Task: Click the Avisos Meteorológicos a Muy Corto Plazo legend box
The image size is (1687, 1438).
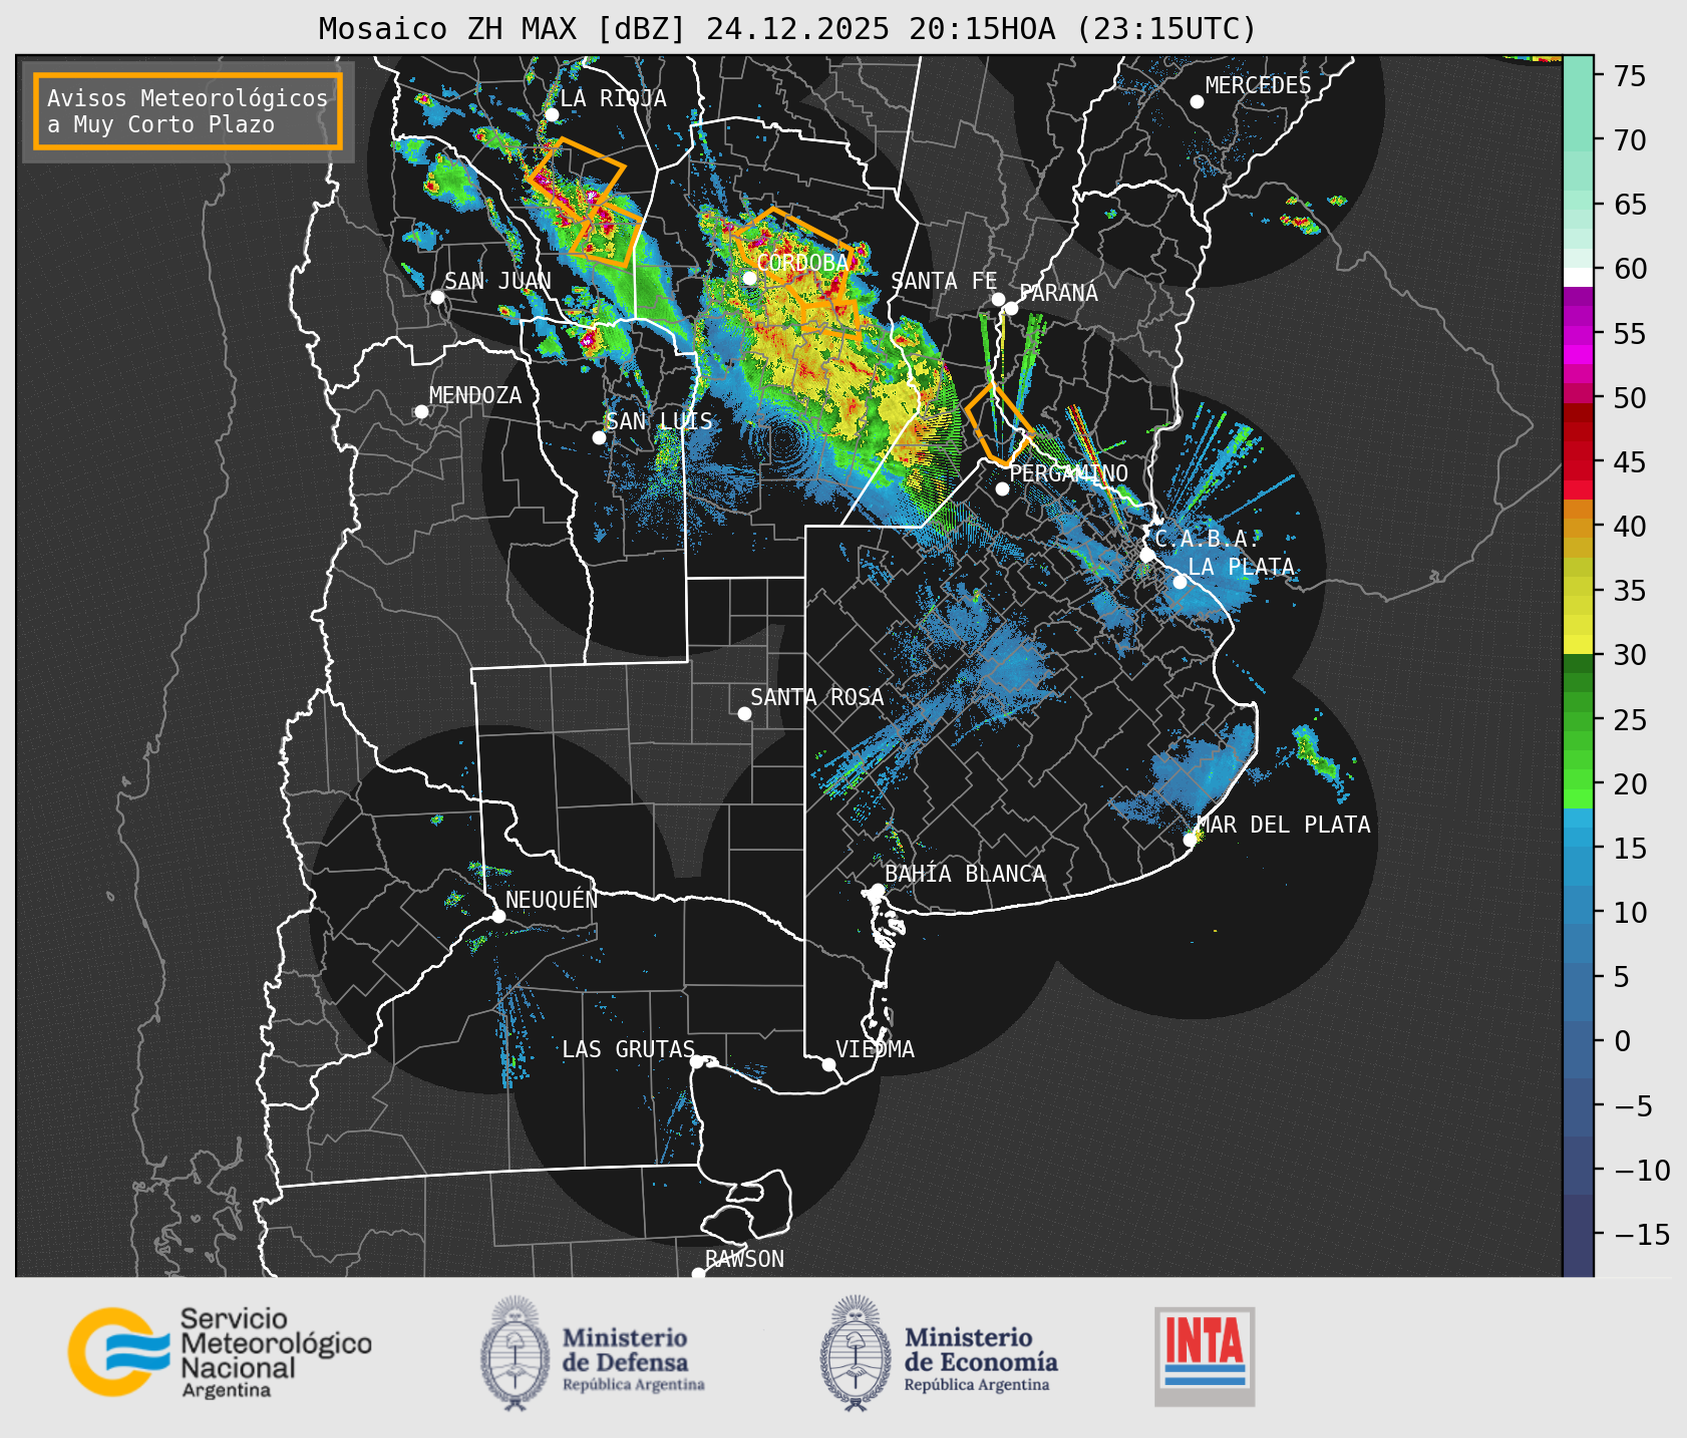Action: point(188,111)
